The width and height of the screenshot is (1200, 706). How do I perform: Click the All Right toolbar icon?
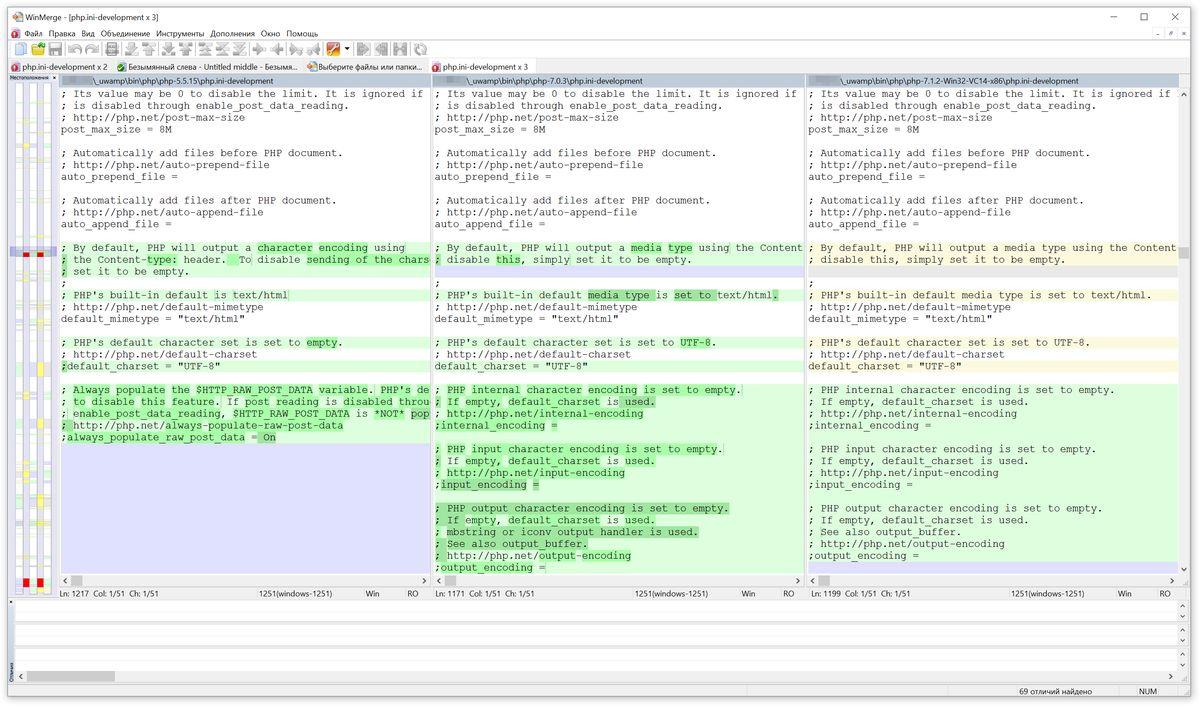tap(363, 49)
